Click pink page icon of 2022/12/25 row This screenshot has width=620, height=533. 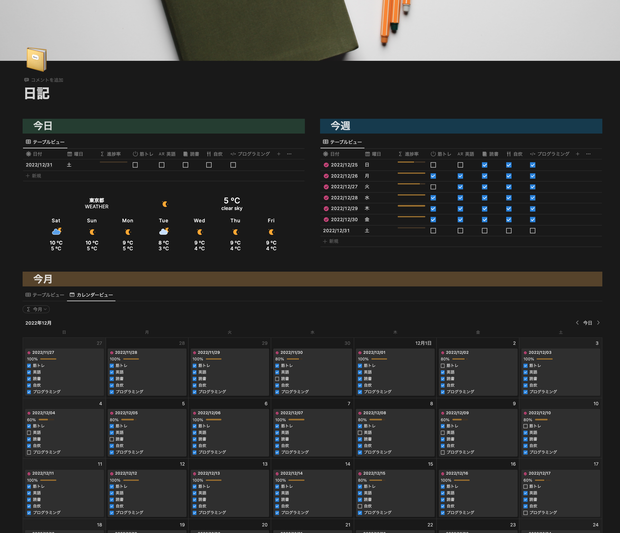326,165
